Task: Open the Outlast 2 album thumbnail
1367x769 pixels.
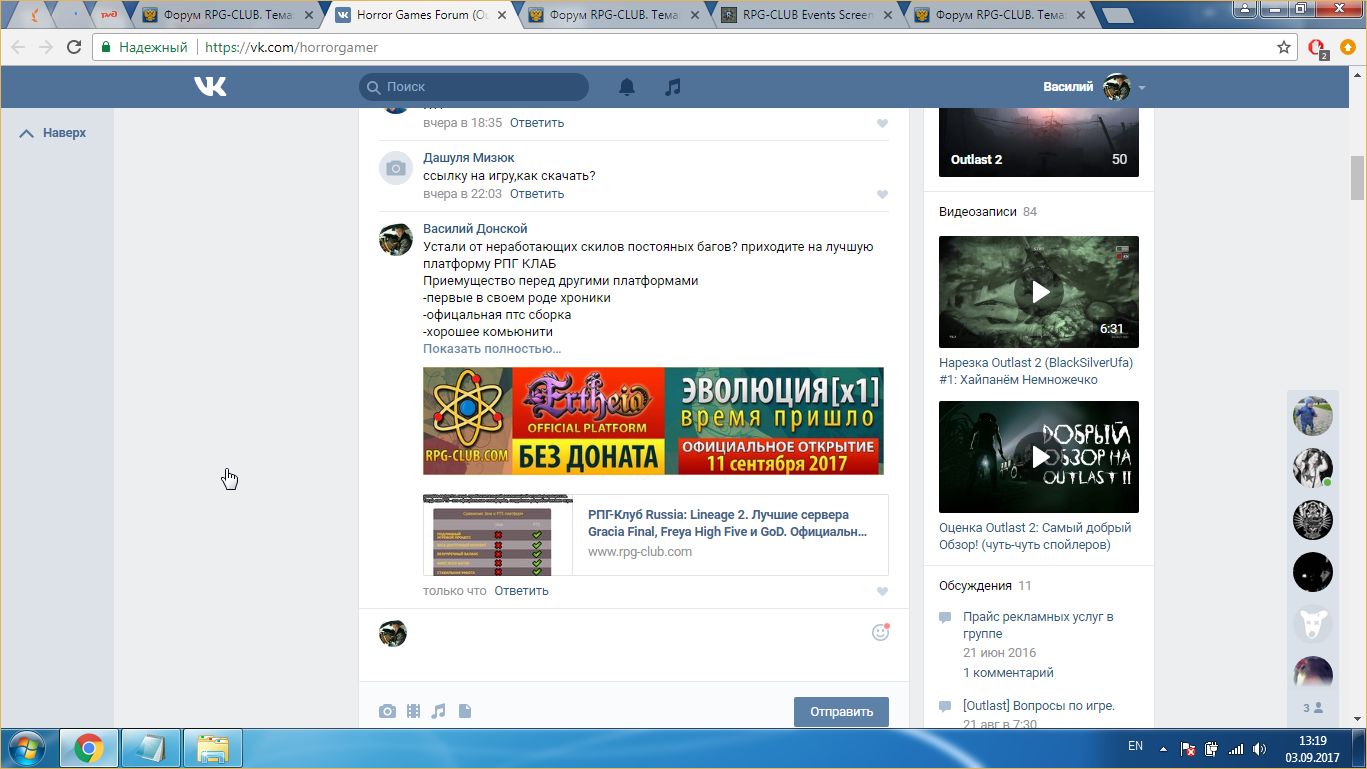Action: [1039, 140]
